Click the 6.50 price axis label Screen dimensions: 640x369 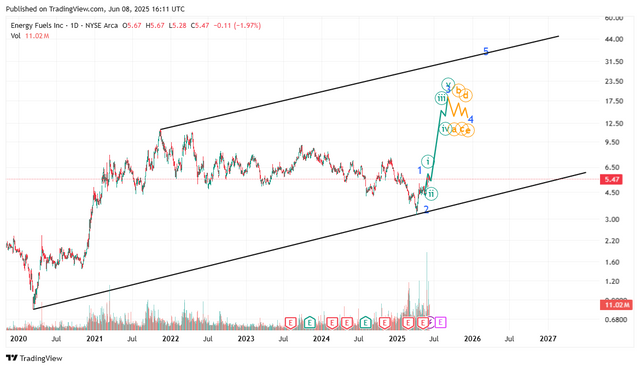pos(613,167)
